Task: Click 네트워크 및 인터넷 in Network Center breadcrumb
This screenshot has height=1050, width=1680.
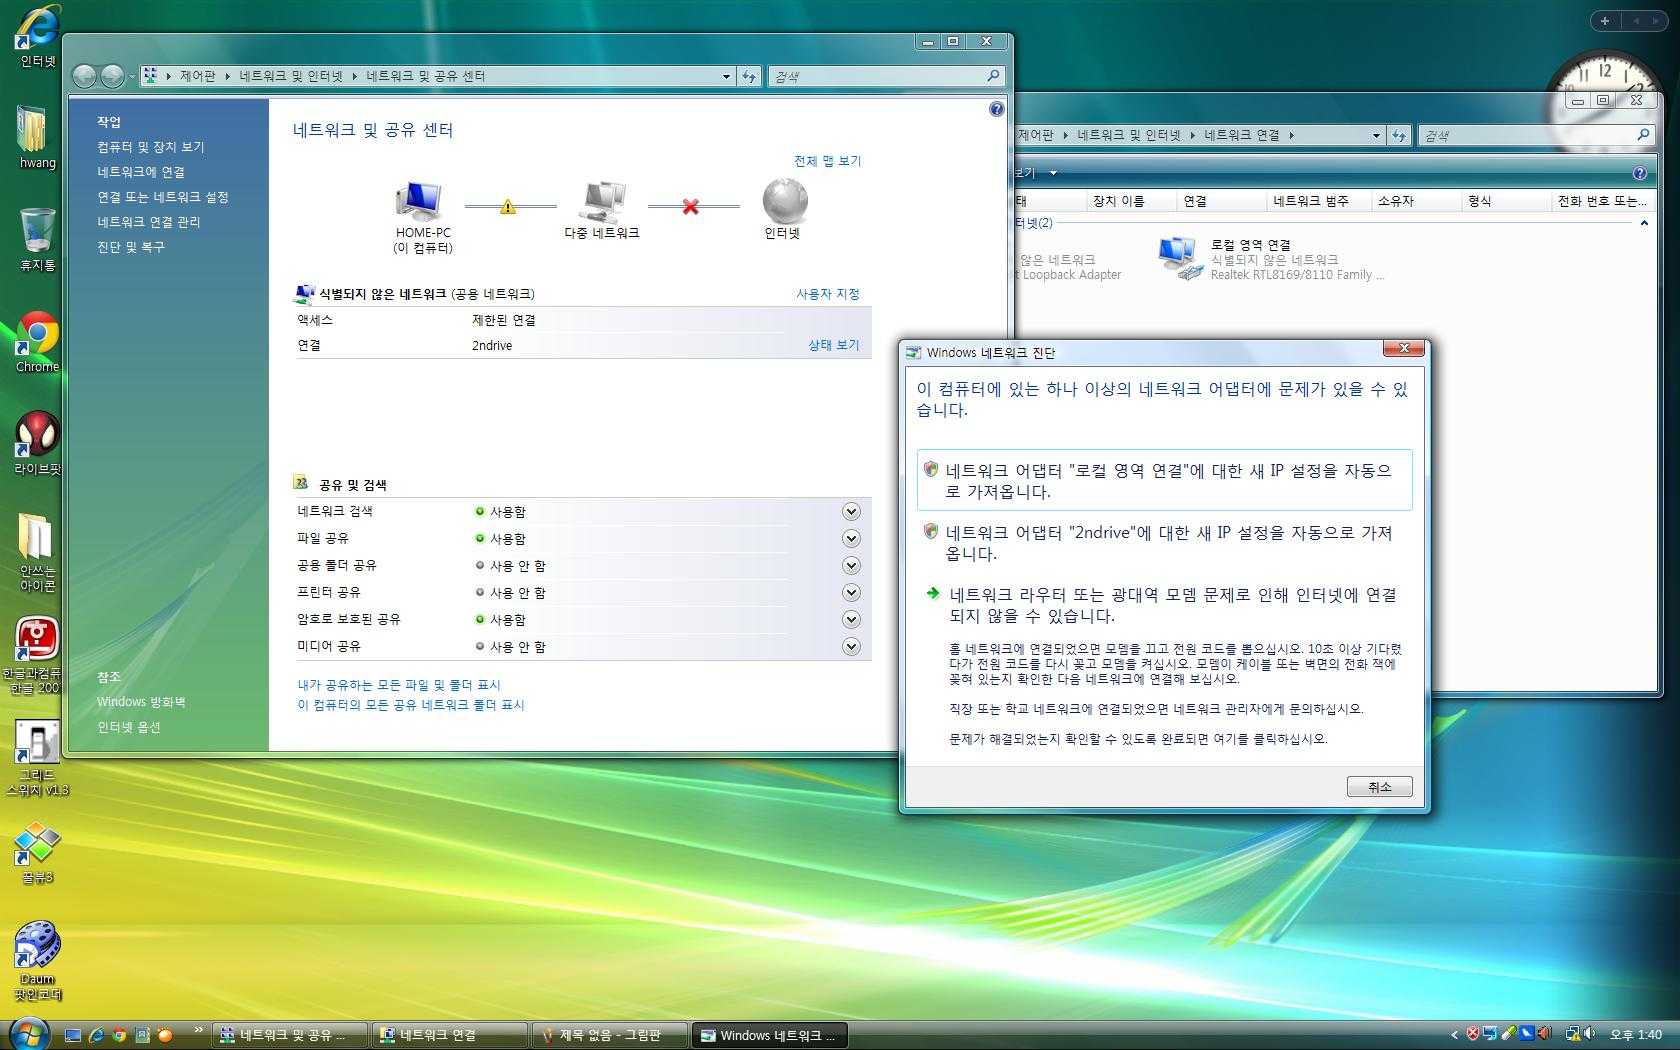Action: click(290, 76)
